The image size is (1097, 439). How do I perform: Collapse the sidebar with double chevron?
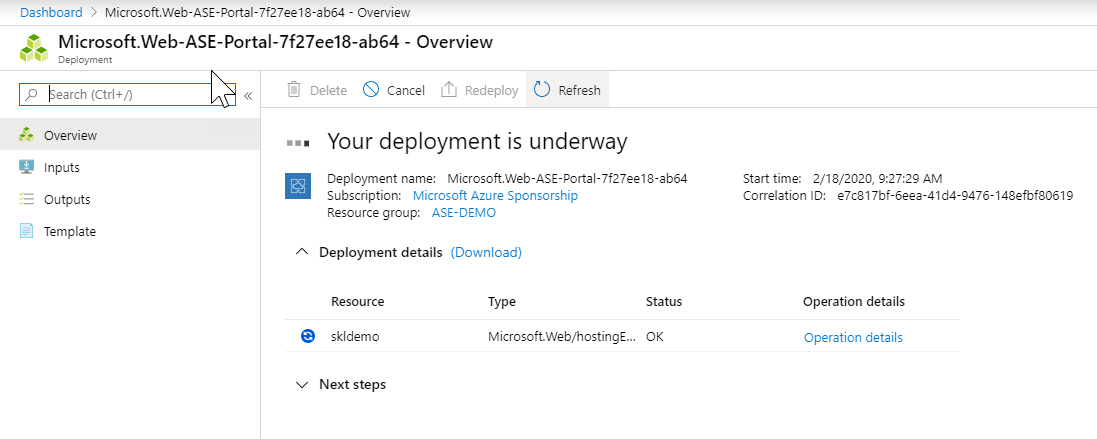248,96
